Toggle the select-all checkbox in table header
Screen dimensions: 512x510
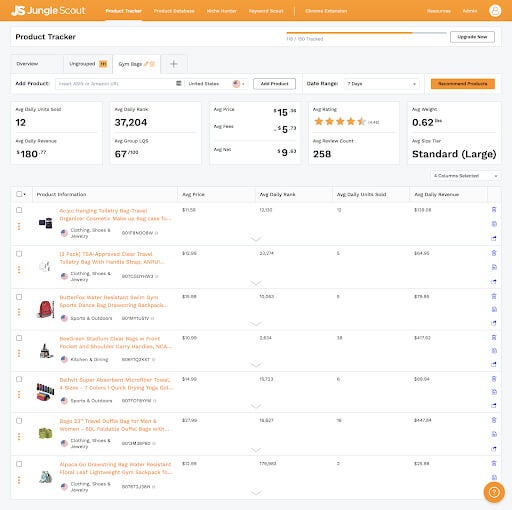click(x=19, y=194)
